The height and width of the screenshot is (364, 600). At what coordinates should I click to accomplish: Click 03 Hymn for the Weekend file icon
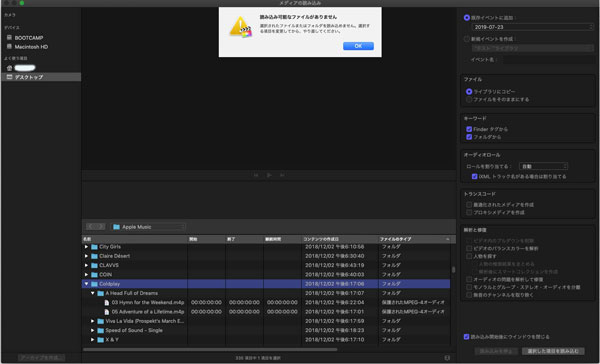point(107,302)
